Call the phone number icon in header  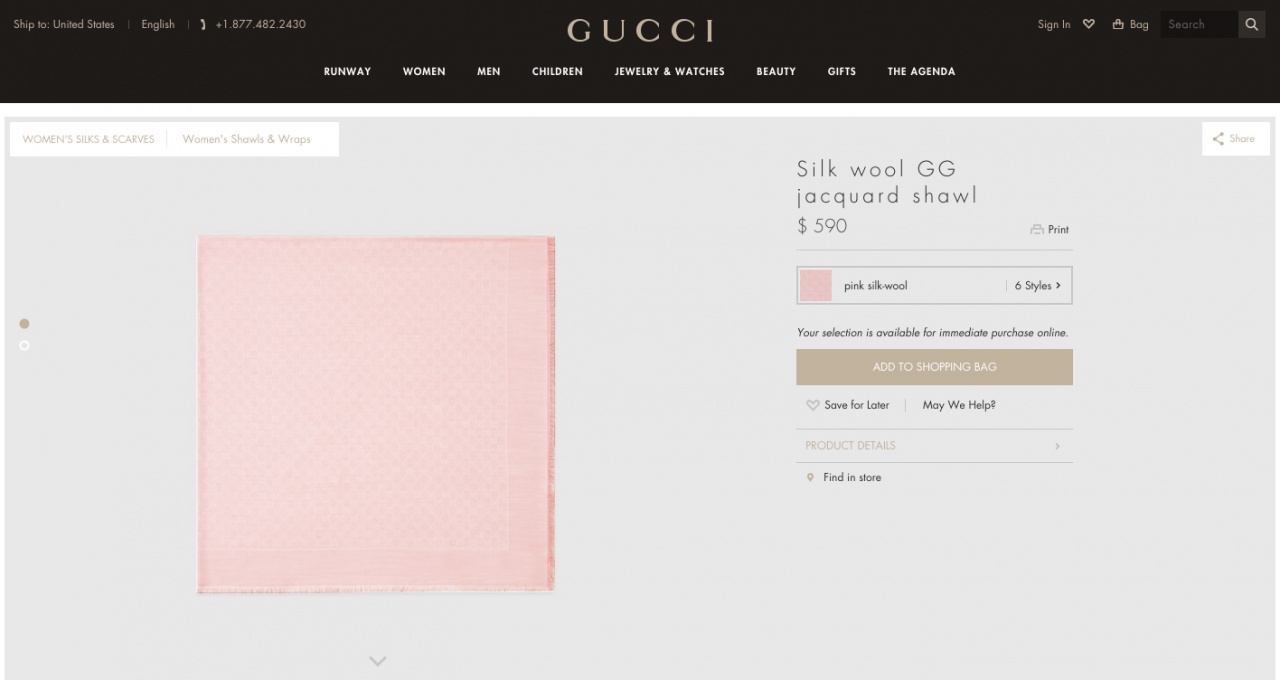click(204, 25)
